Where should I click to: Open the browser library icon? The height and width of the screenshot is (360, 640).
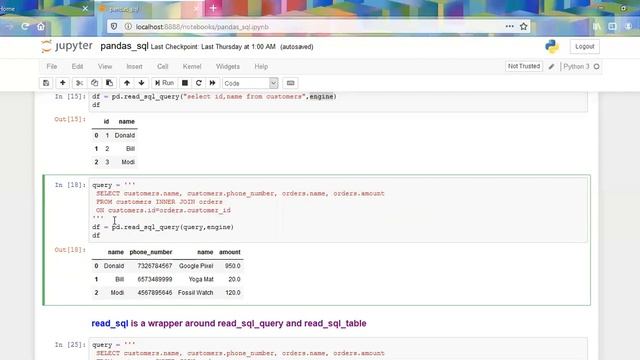click(597, 27)
